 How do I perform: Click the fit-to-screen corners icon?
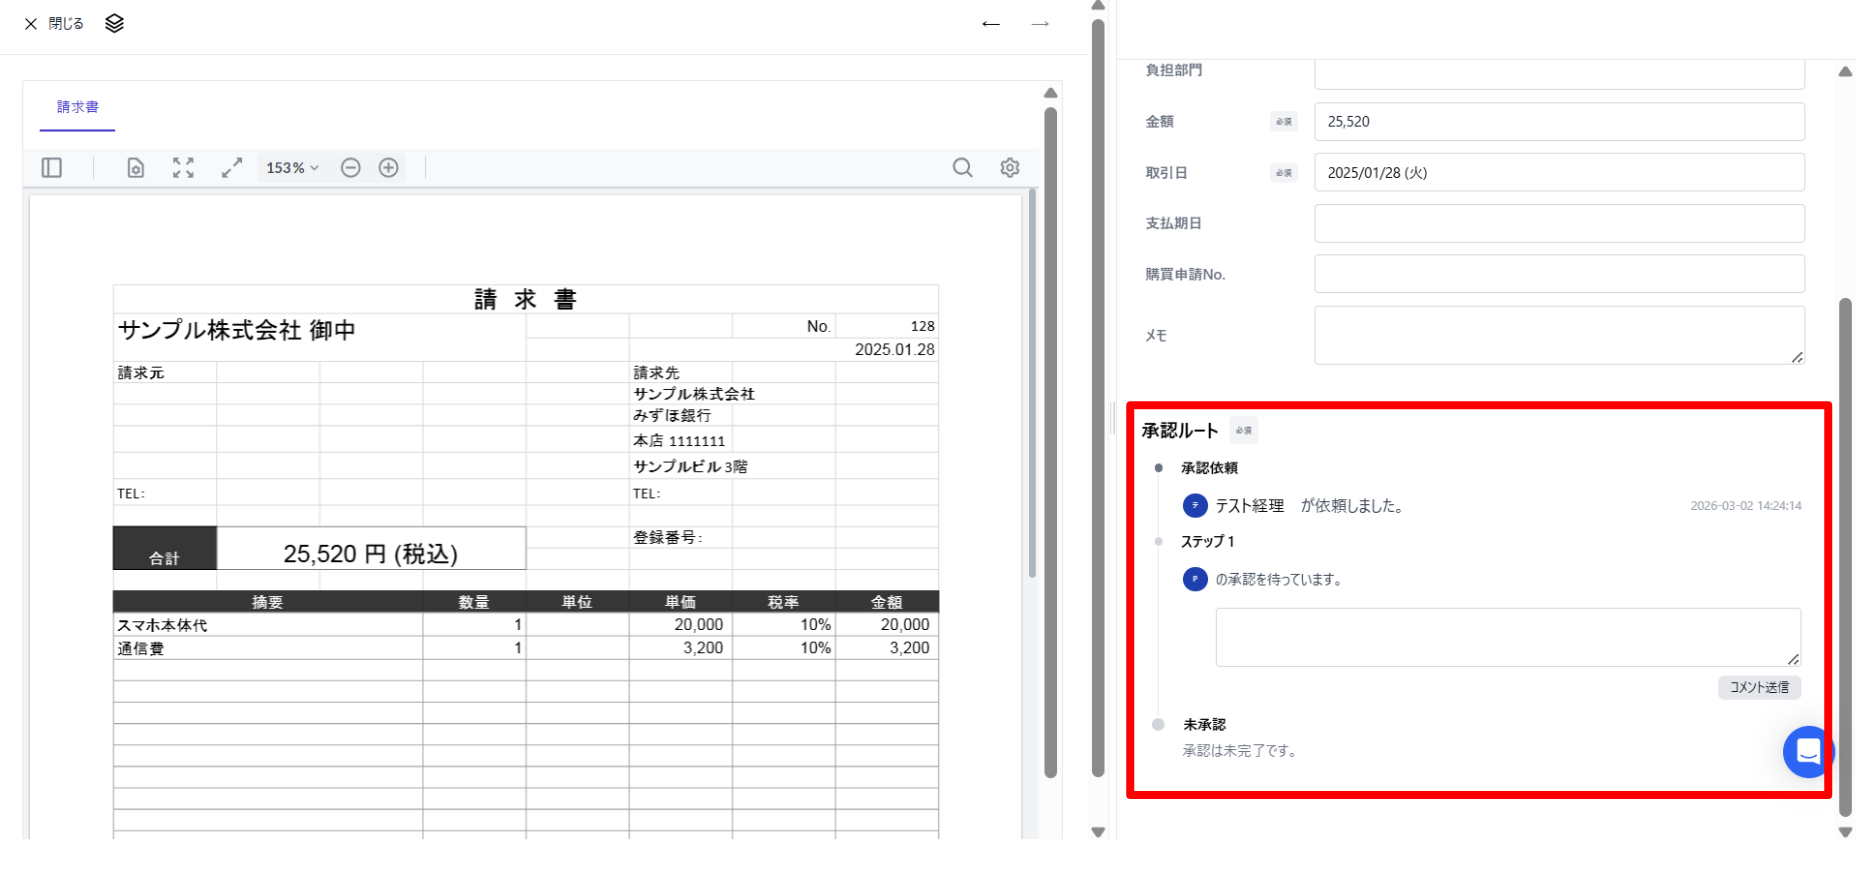183,168
